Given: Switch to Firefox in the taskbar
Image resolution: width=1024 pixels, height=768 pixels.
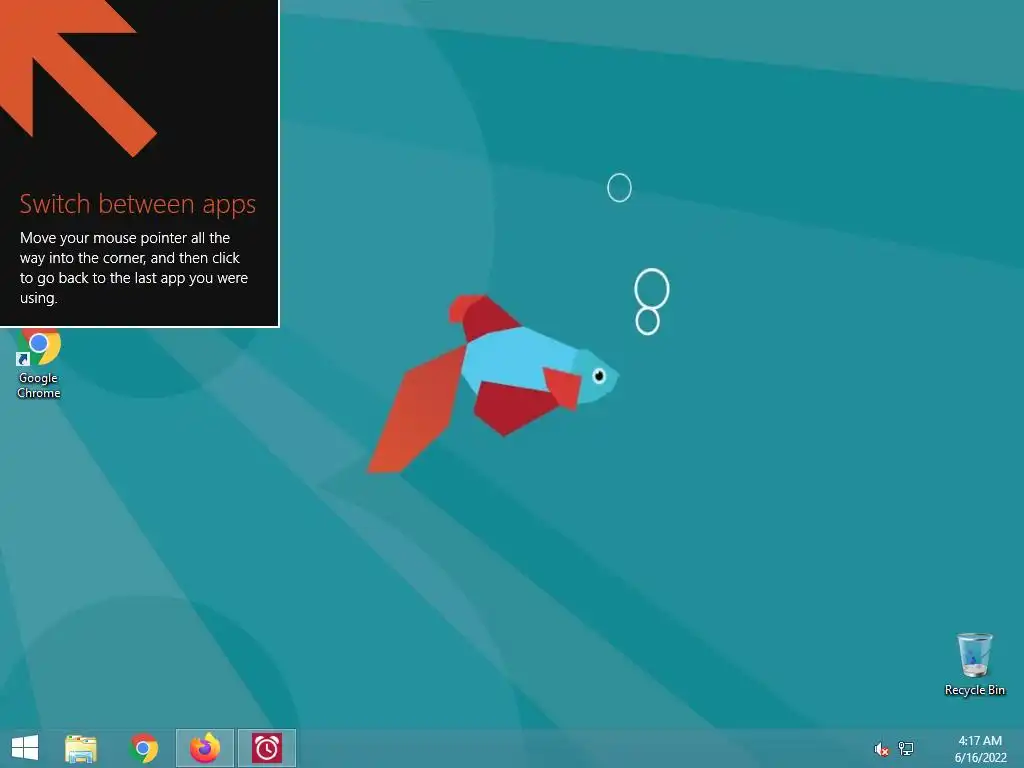Looking at the screenshot, I should [x=205, y=748].
